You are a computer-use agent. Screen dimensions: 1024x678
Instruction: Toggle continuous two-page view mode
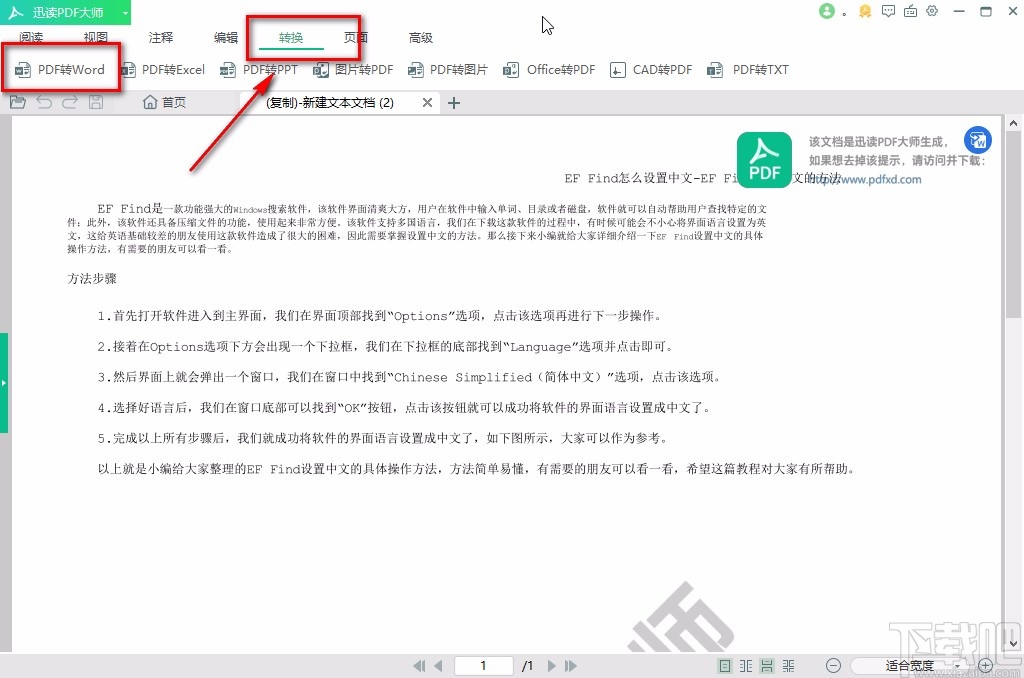[x=789, y=666]
